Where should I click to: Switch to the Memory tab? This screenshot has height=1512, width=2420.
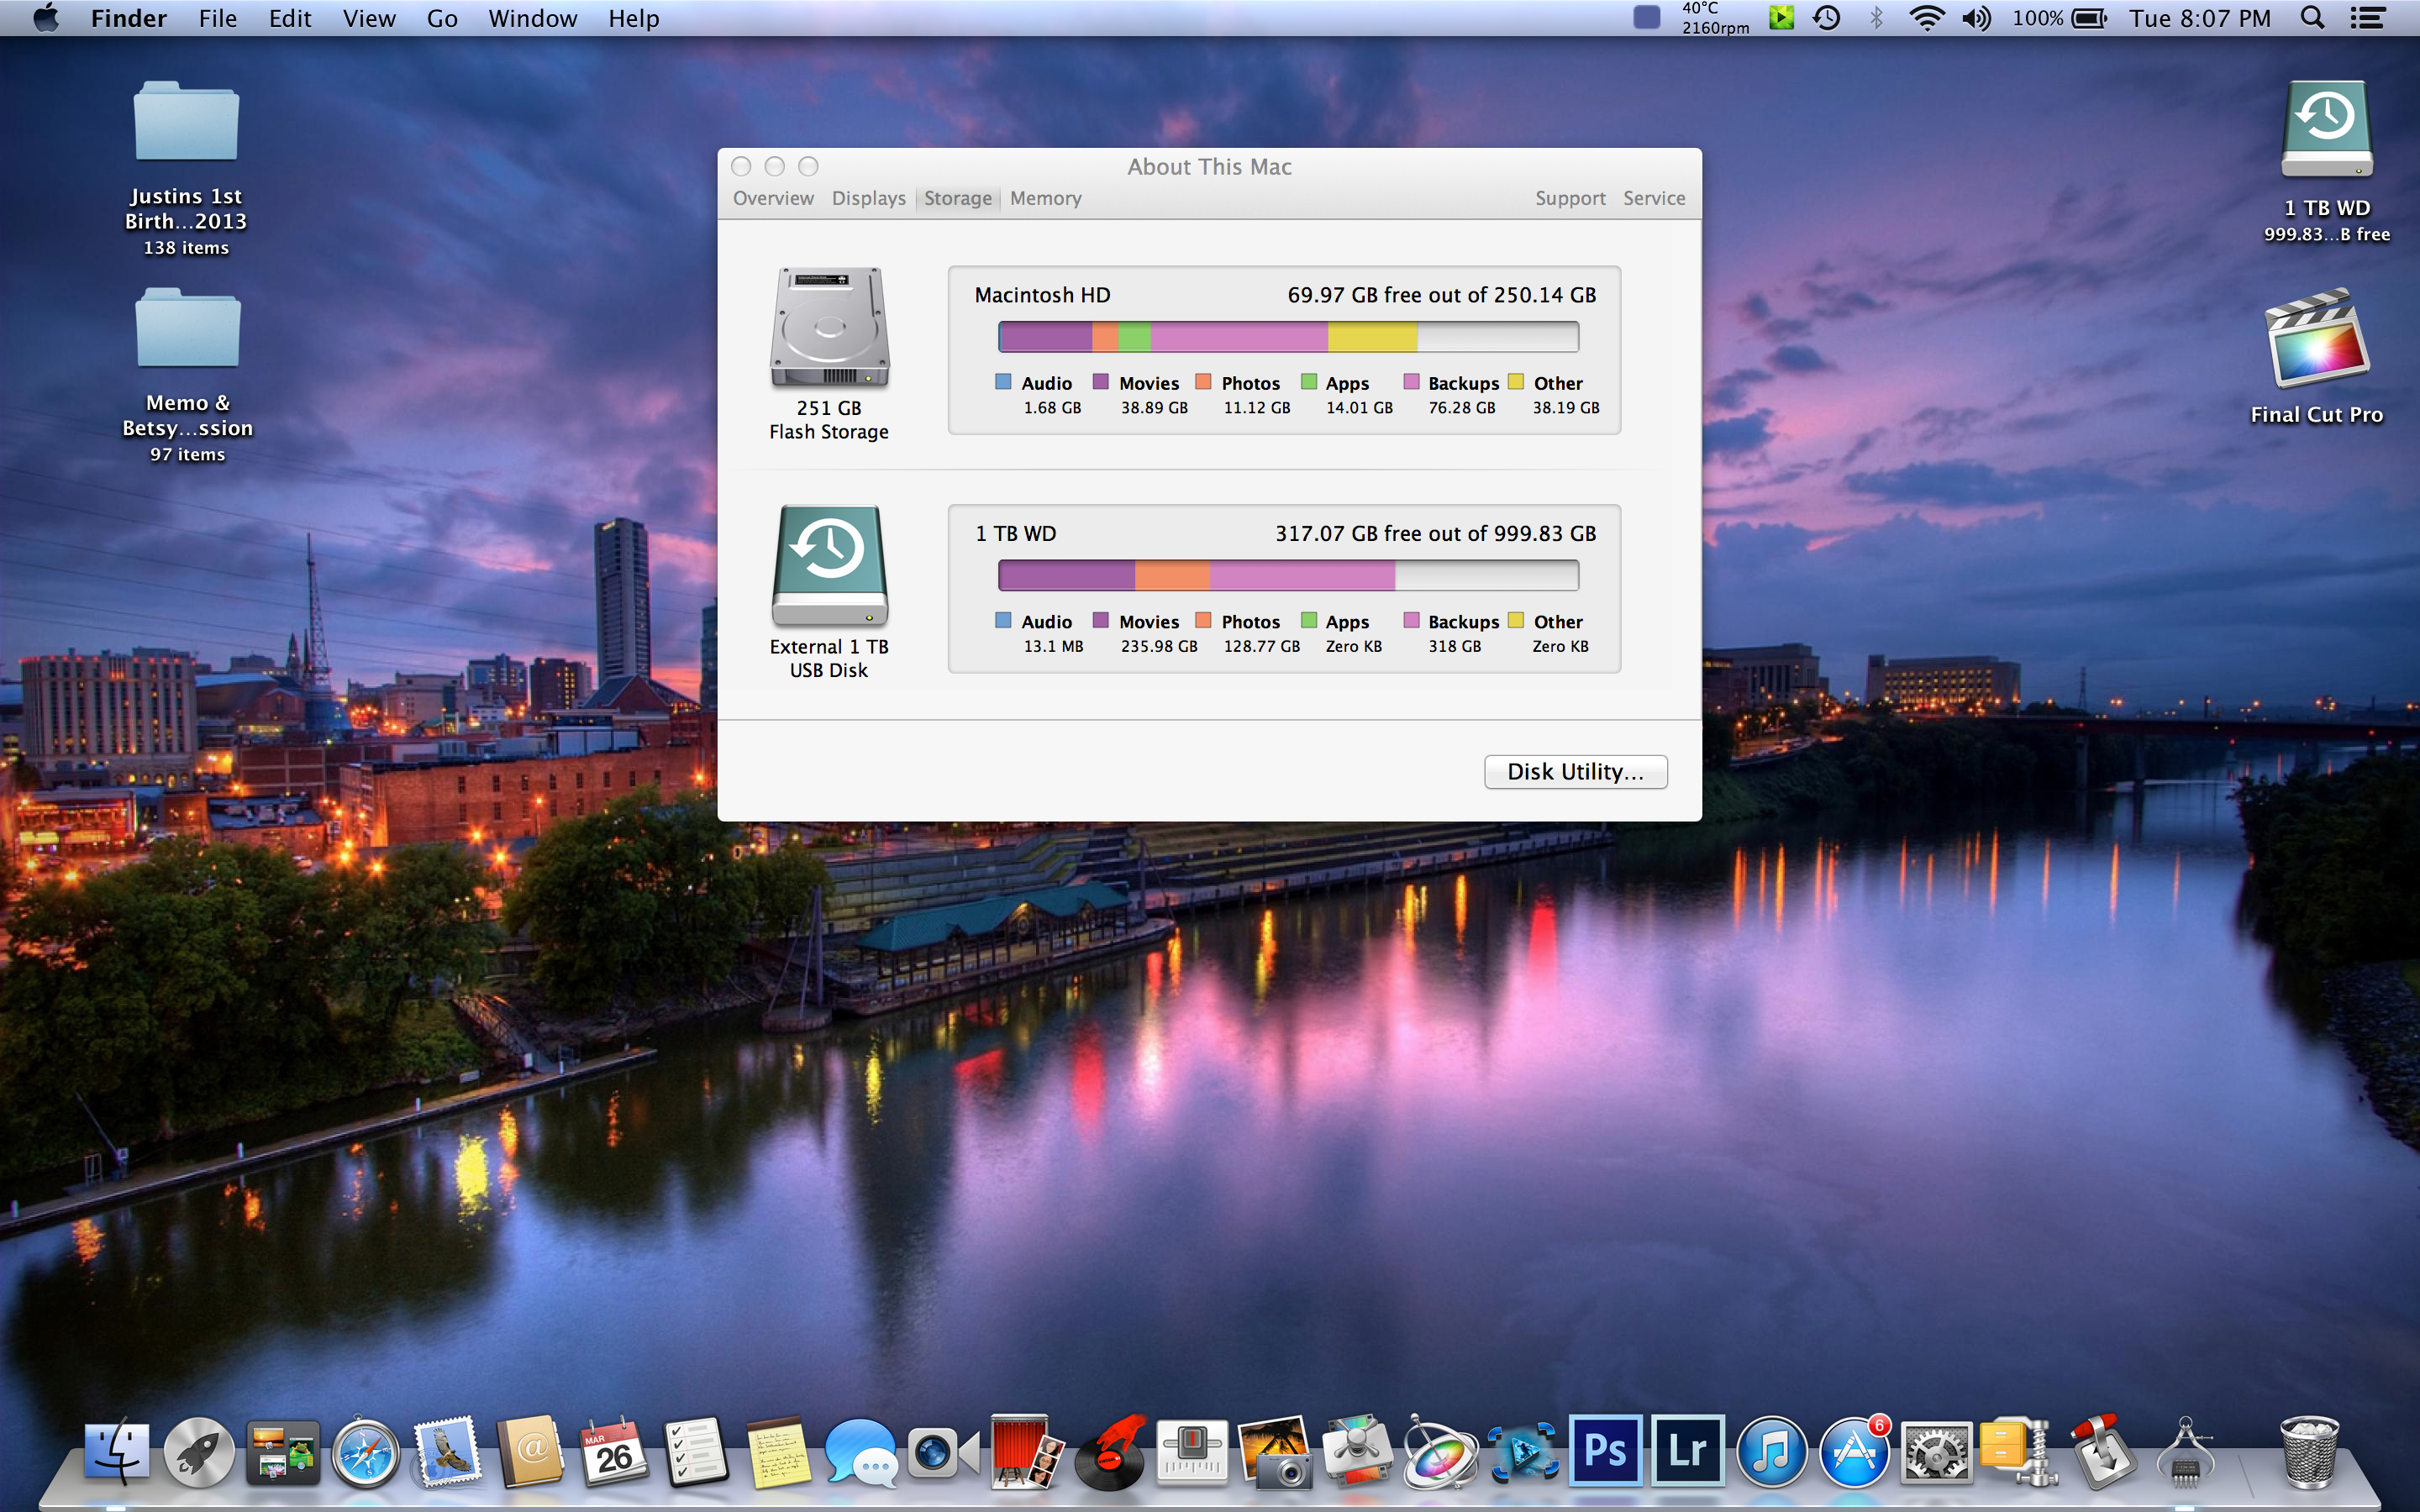point(1045,198)
